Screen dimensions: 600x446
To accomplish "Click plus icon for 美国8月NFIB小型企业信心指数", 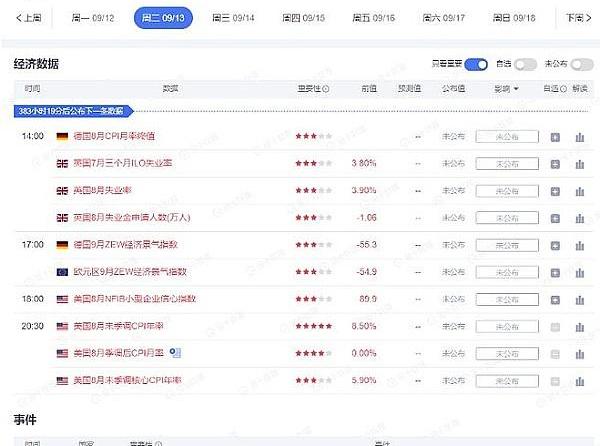I will pos(555,298).
